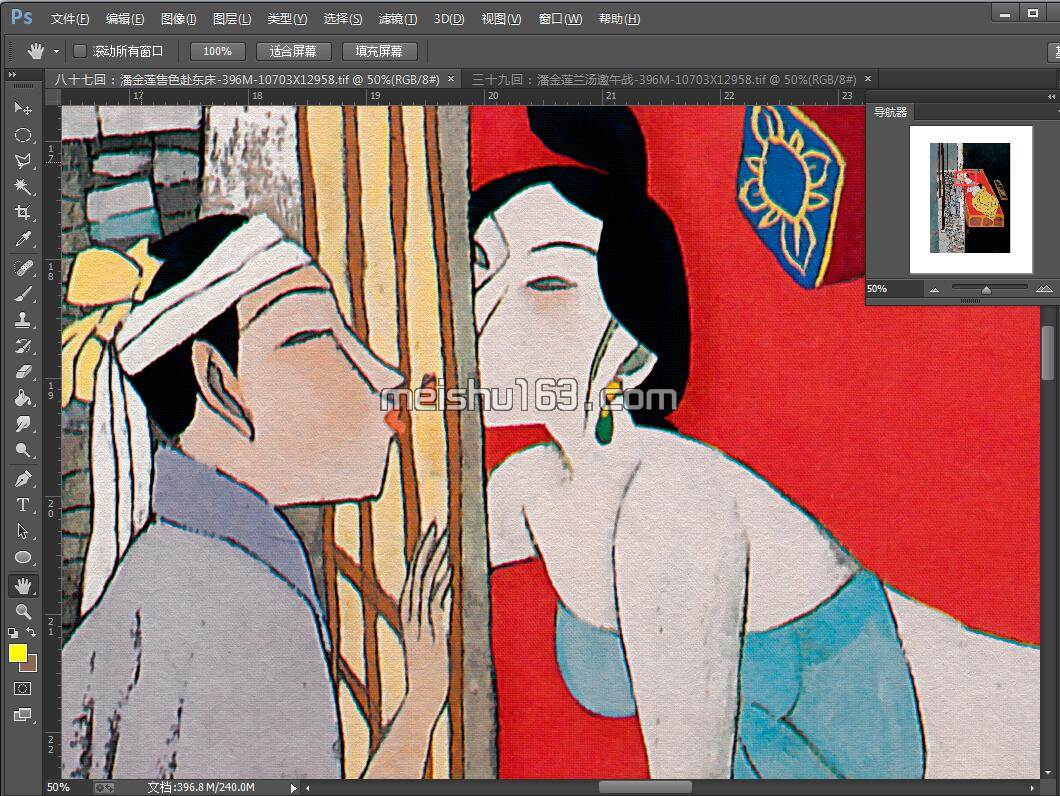Select the Polygonal Lasso tool
The width and height of the screenshot is (1060, 796).
[x=22, y=160]
